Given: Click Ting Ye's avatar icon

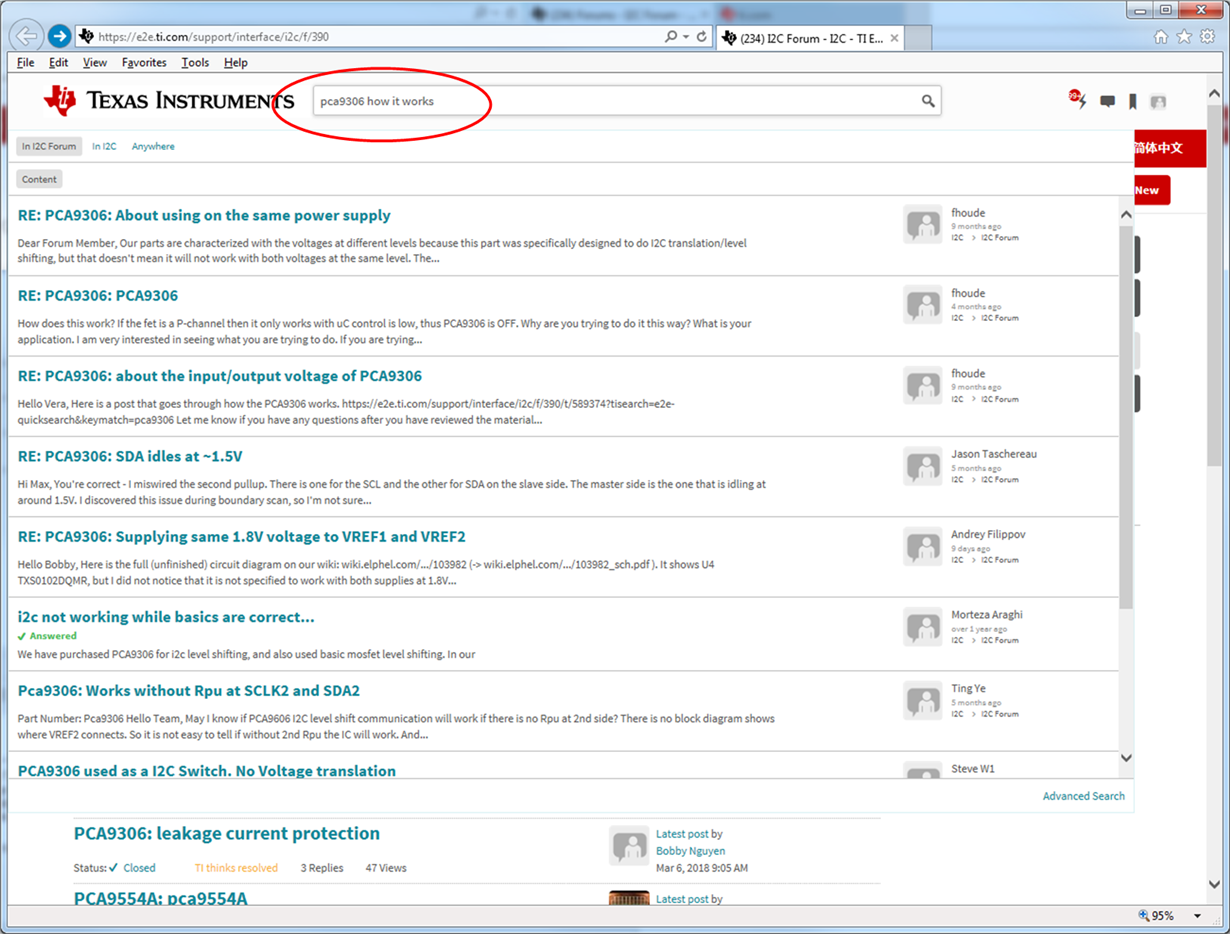Looking at the screenshot, I should point(922,701).
